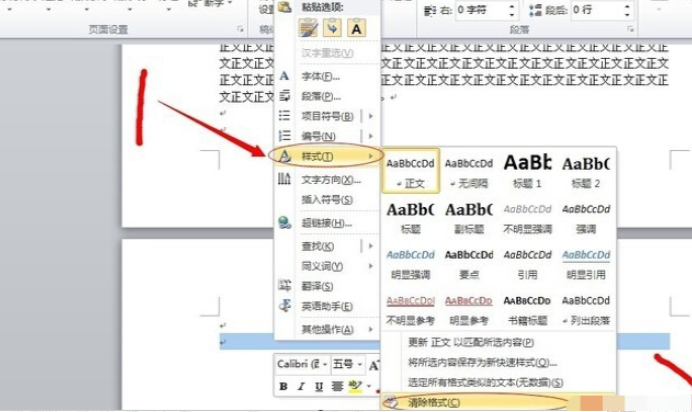Click the Bold button in mini toolbar

click(284, 386)
